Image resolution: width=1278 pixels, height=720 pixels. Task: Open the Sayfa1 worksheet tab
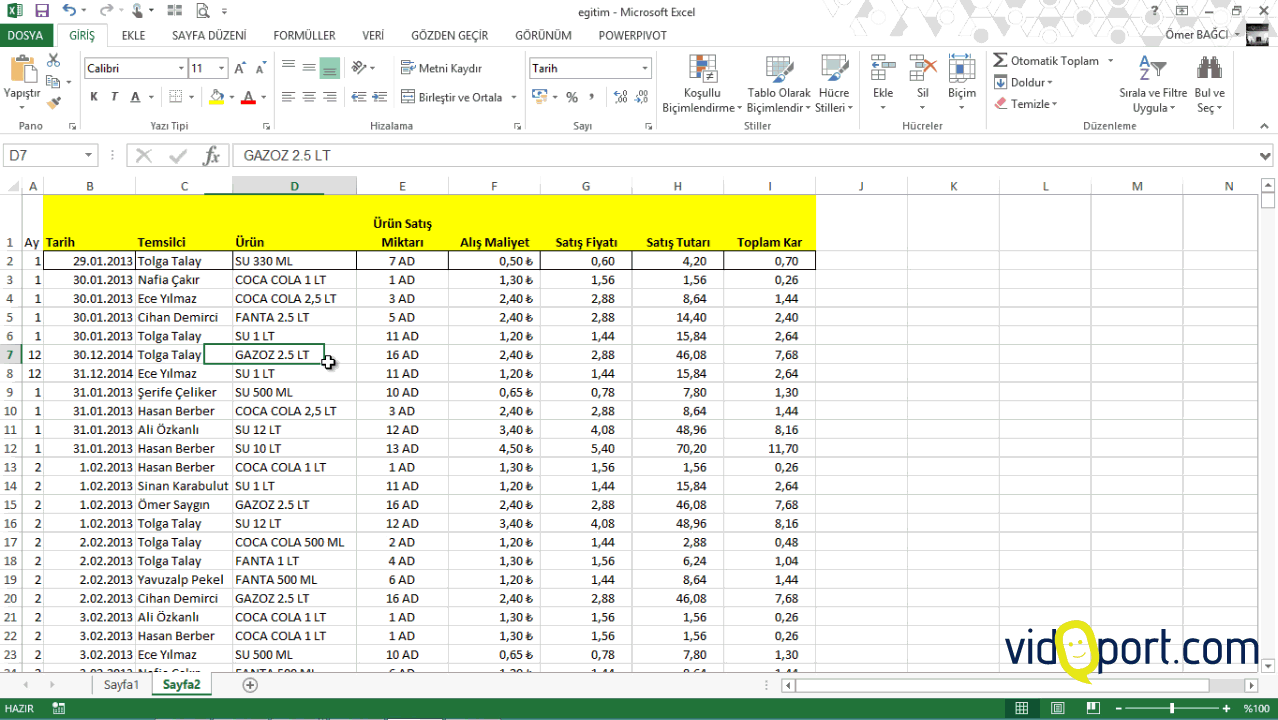121,685
